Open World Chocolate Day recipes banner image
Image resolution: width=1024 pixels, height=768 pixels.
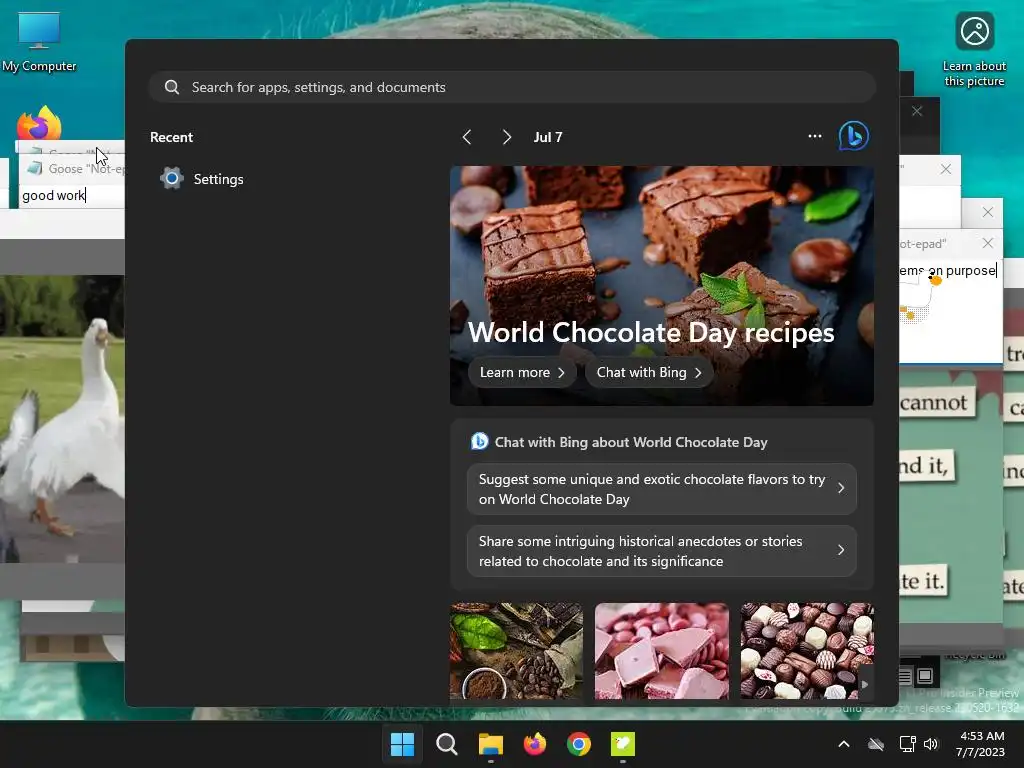pyautogui.click(x=662, y=285)
